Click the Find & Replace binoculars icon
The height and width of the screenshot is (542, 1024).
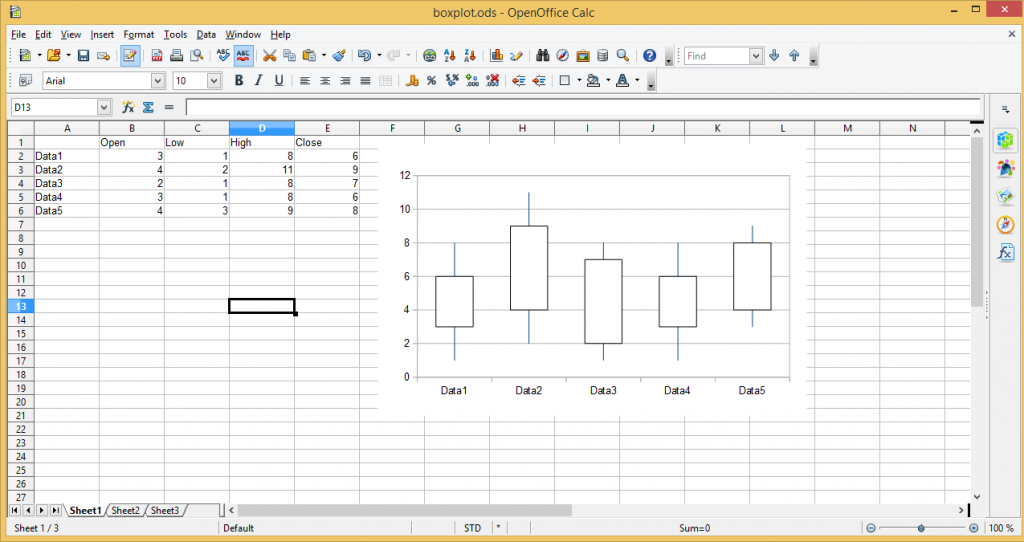[543, 56]
